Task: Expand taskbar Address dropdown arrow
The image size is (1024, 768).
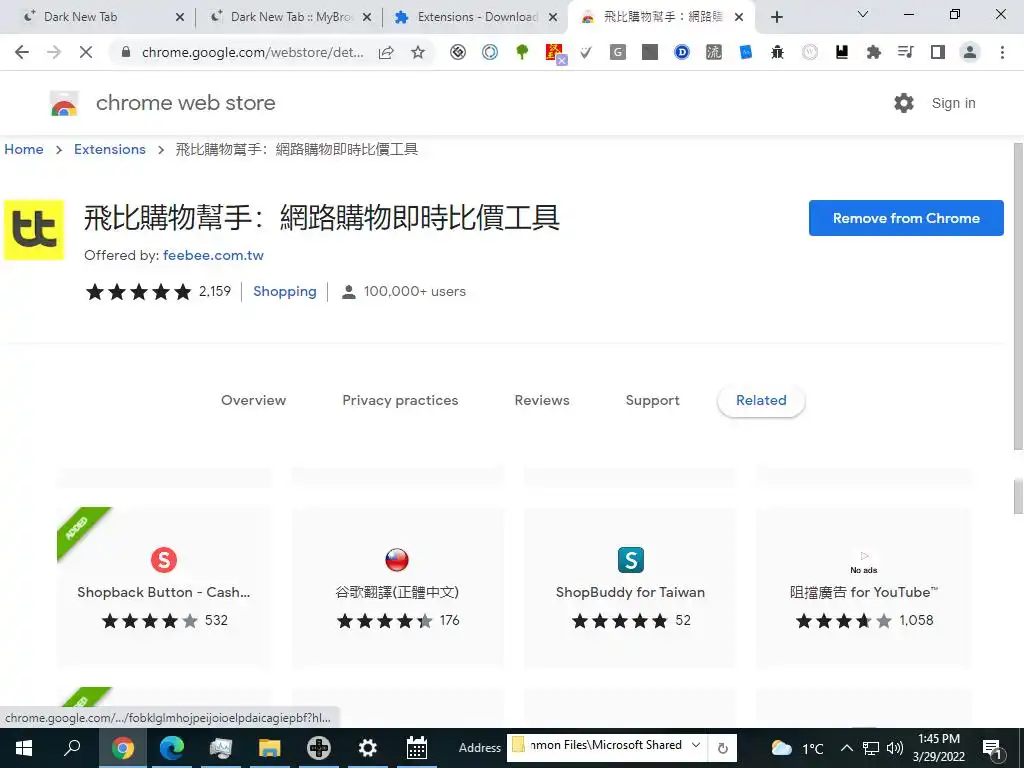Action: point(696,745)
